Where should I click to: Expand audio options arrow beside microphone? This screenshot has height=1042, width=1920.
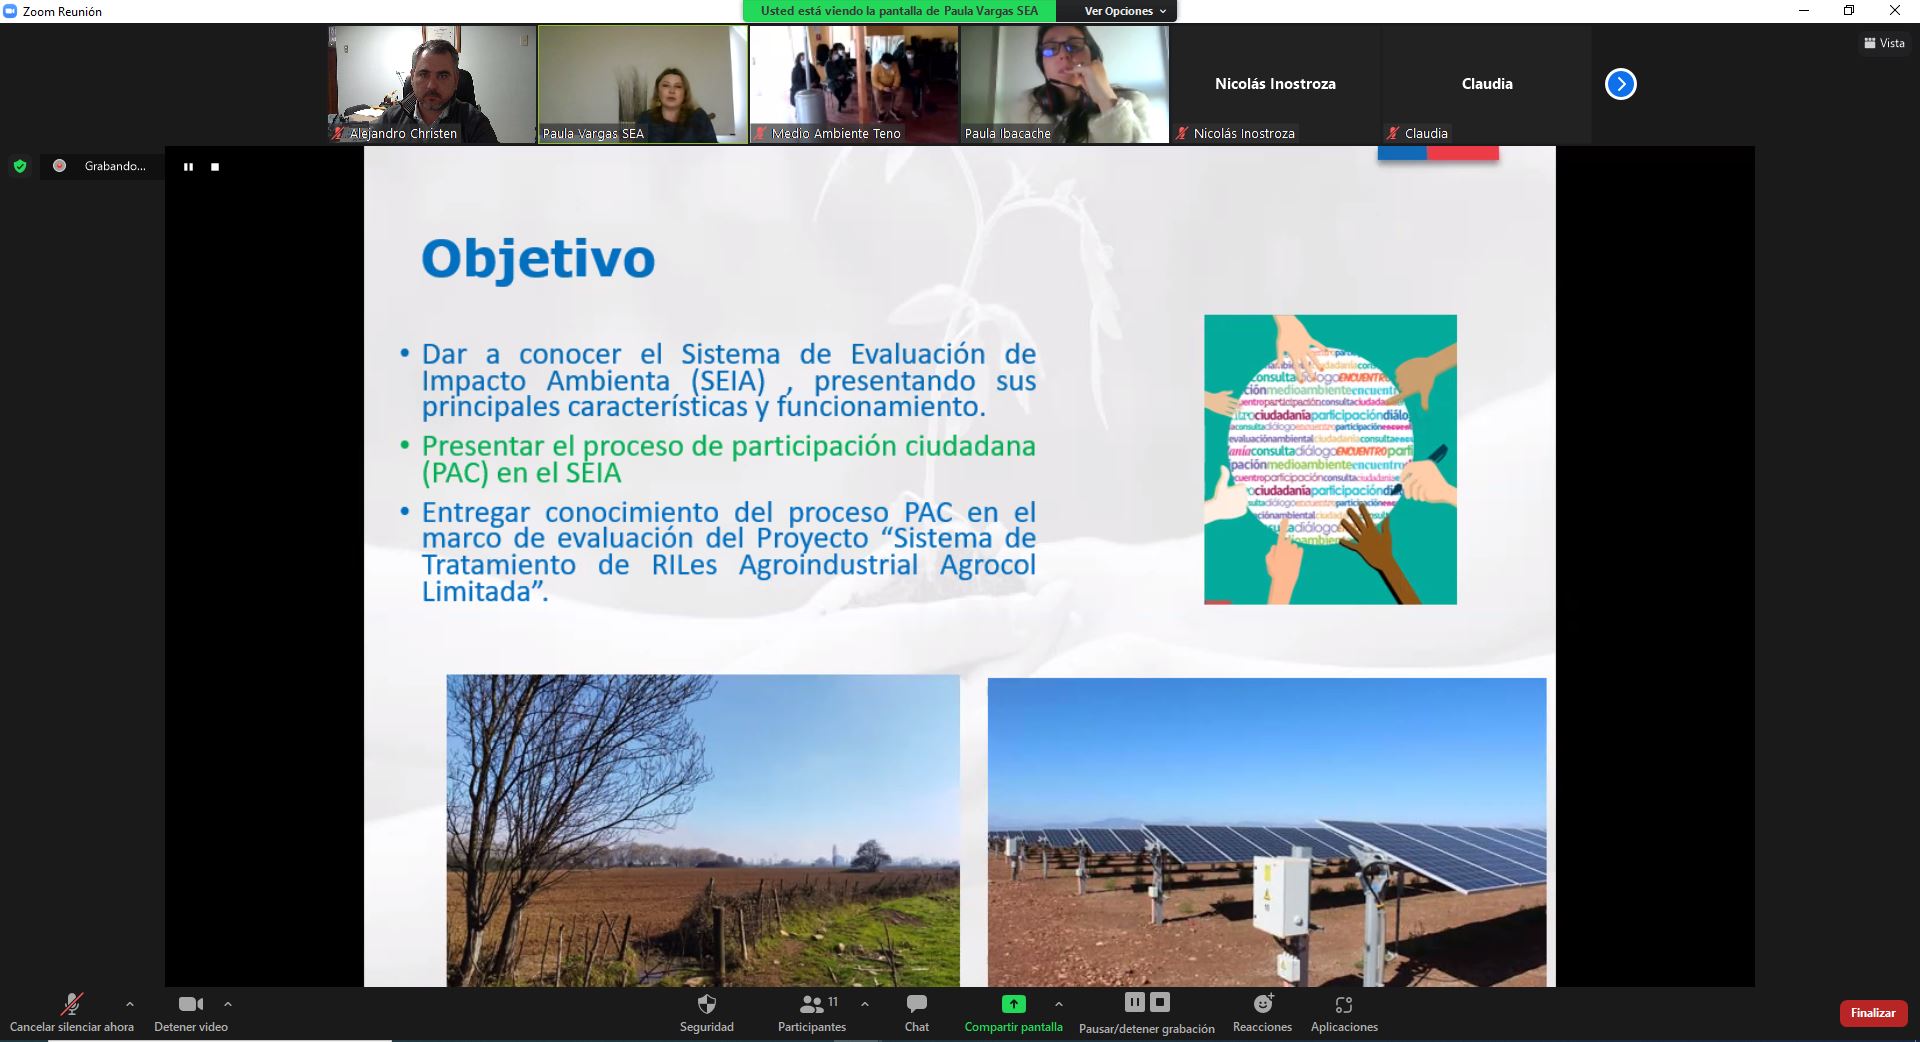[129, 1004]
